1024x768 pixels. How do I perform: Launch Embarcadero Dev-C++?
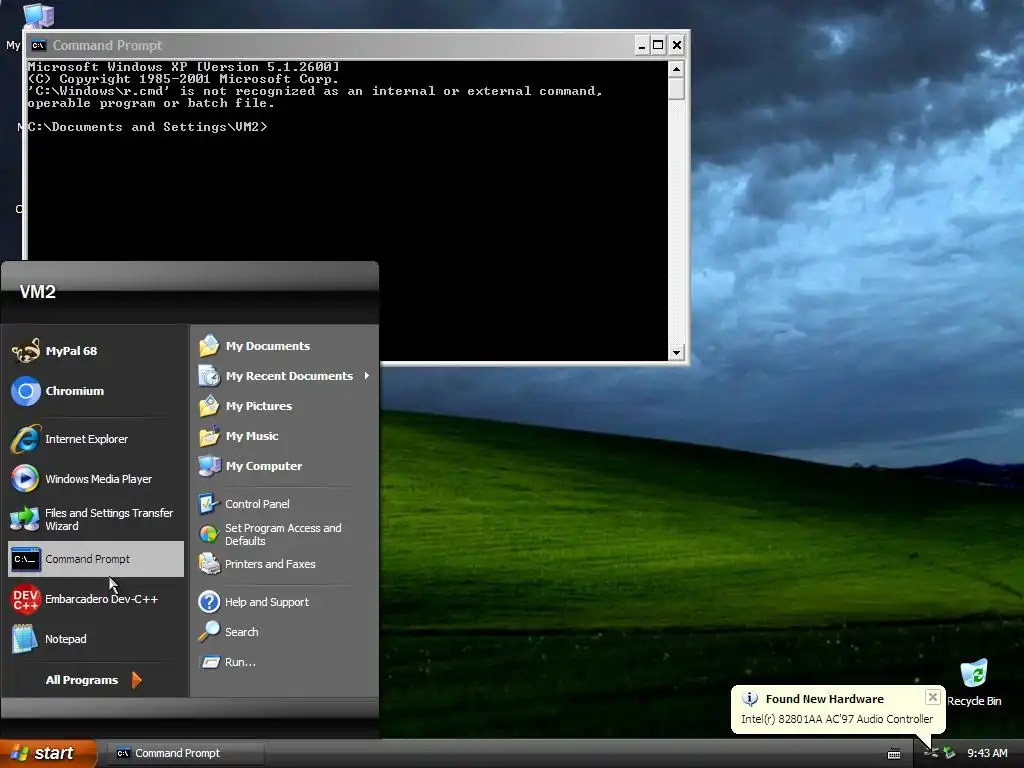tap(95, 599)
